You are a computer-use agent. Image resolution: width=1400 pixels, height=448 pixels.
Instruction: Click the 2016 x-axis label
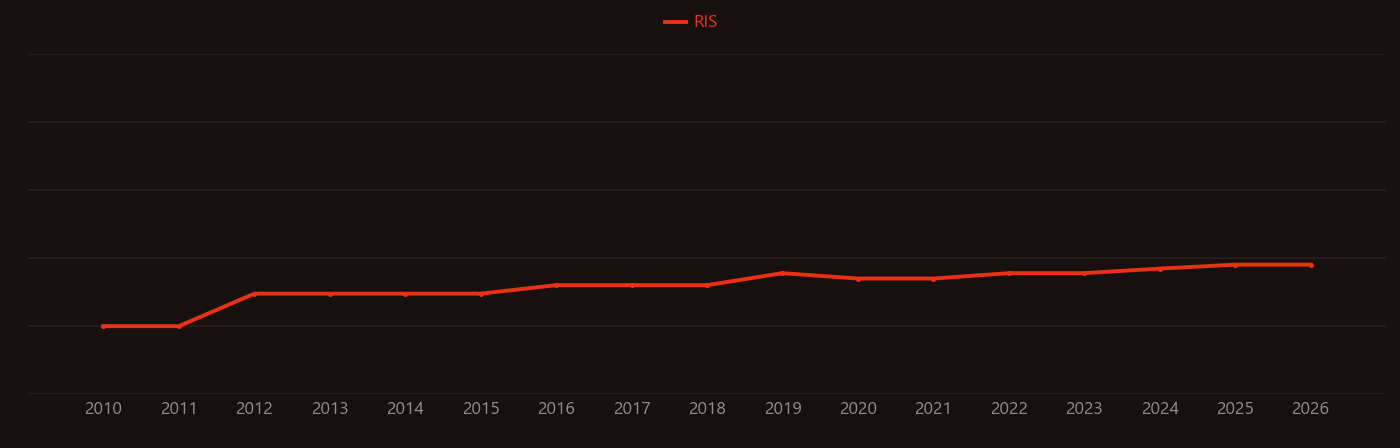pyautogui.click(x=556, y=409)
